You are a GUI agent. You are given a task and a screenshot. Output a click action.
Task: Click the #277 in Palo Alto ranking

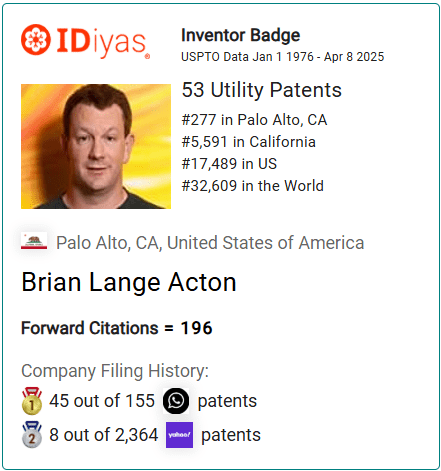(x=254, y=120)
